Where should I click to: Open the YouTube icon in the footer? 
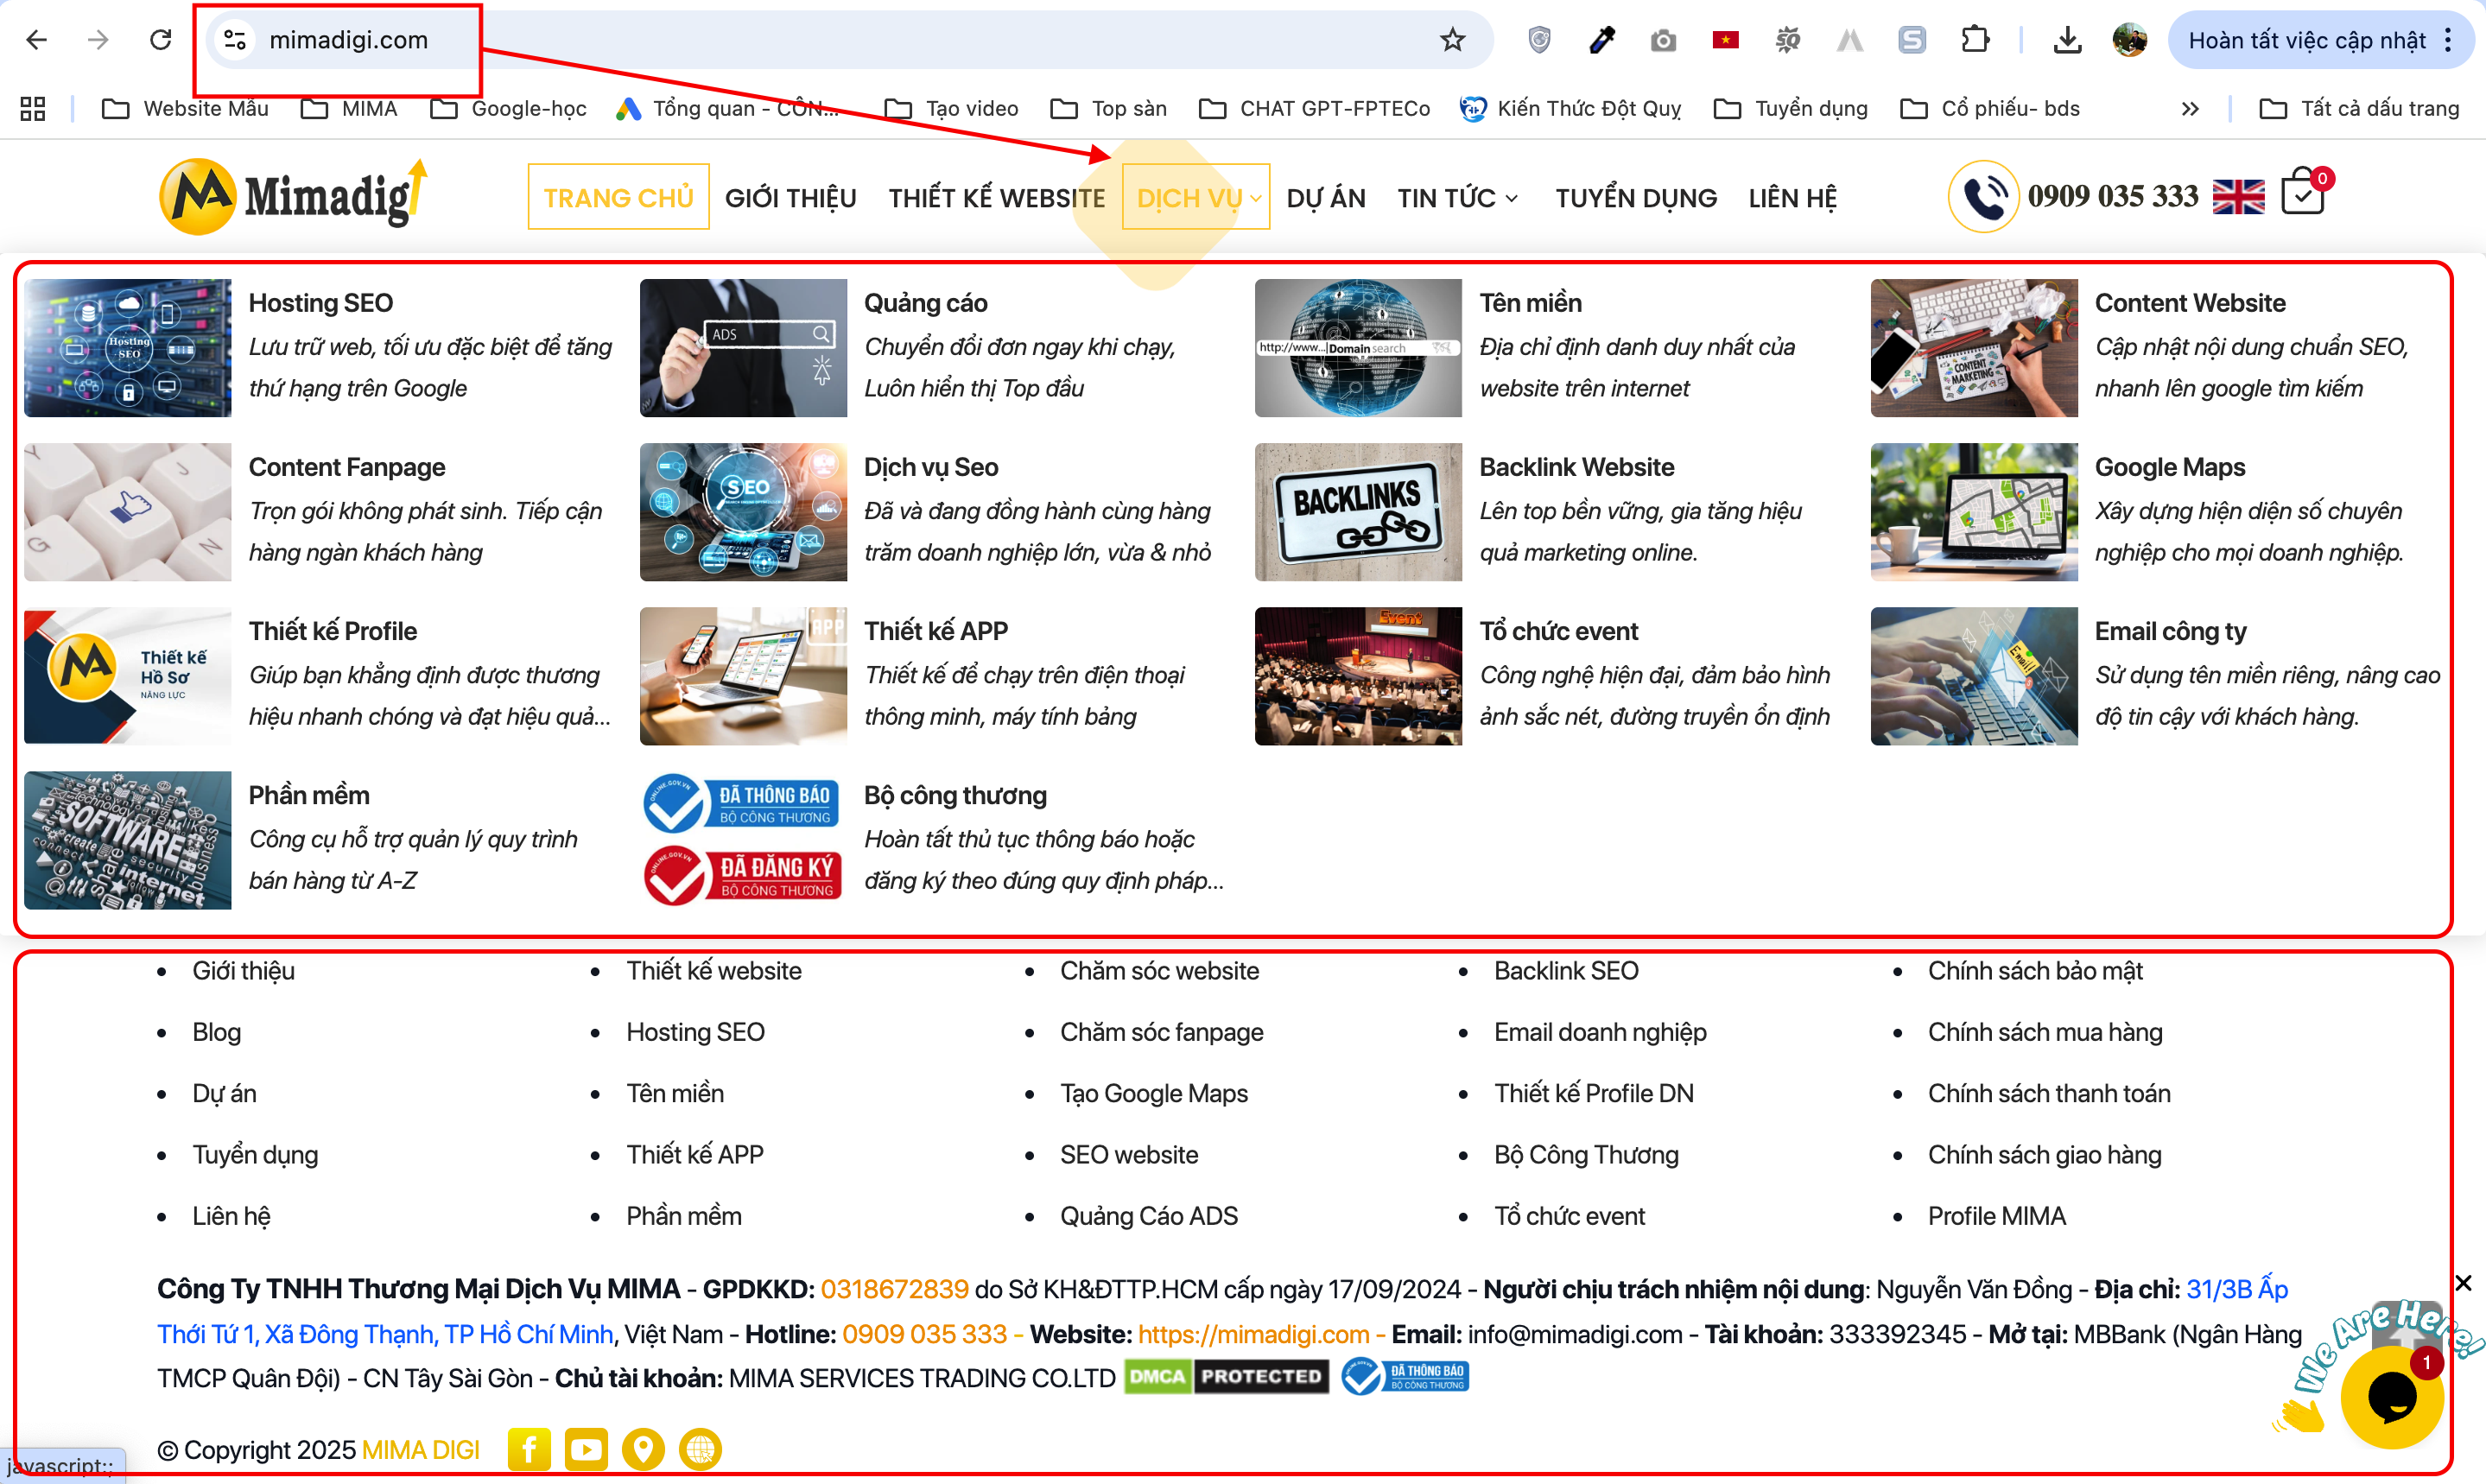pos(586,1449)
